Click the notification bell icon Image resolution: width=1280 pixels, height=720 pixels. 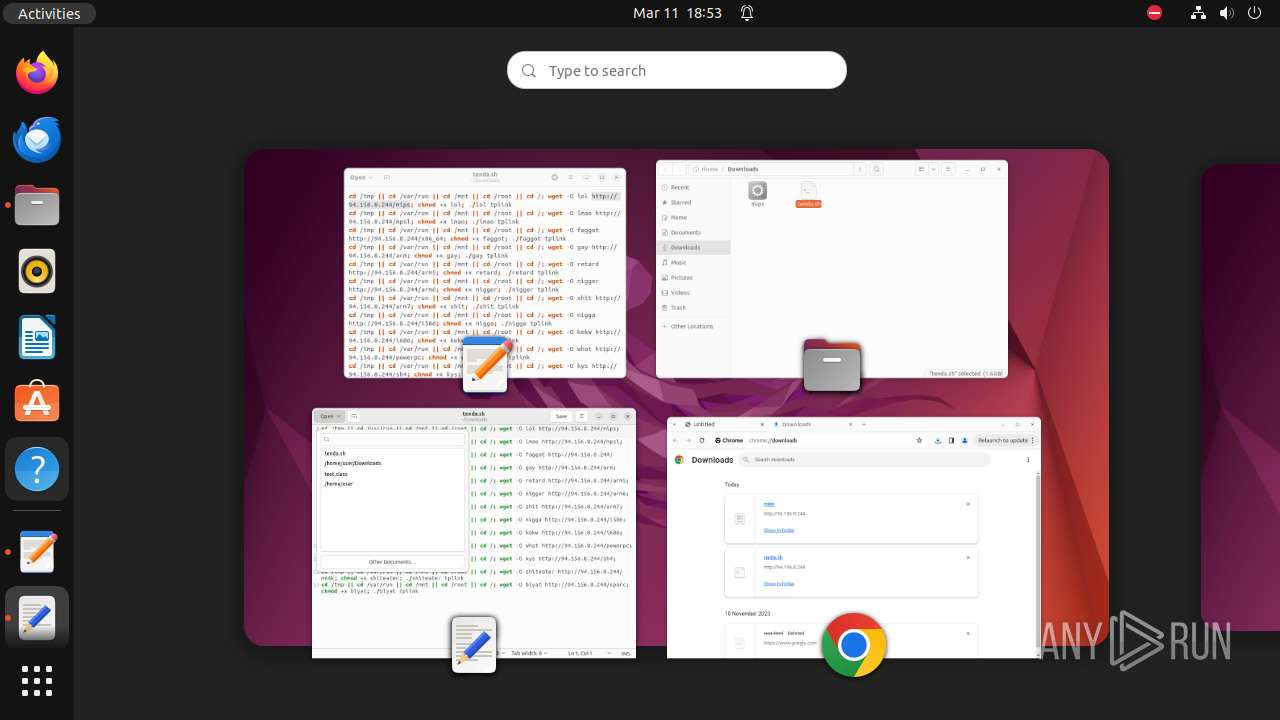tap(747, 13)
